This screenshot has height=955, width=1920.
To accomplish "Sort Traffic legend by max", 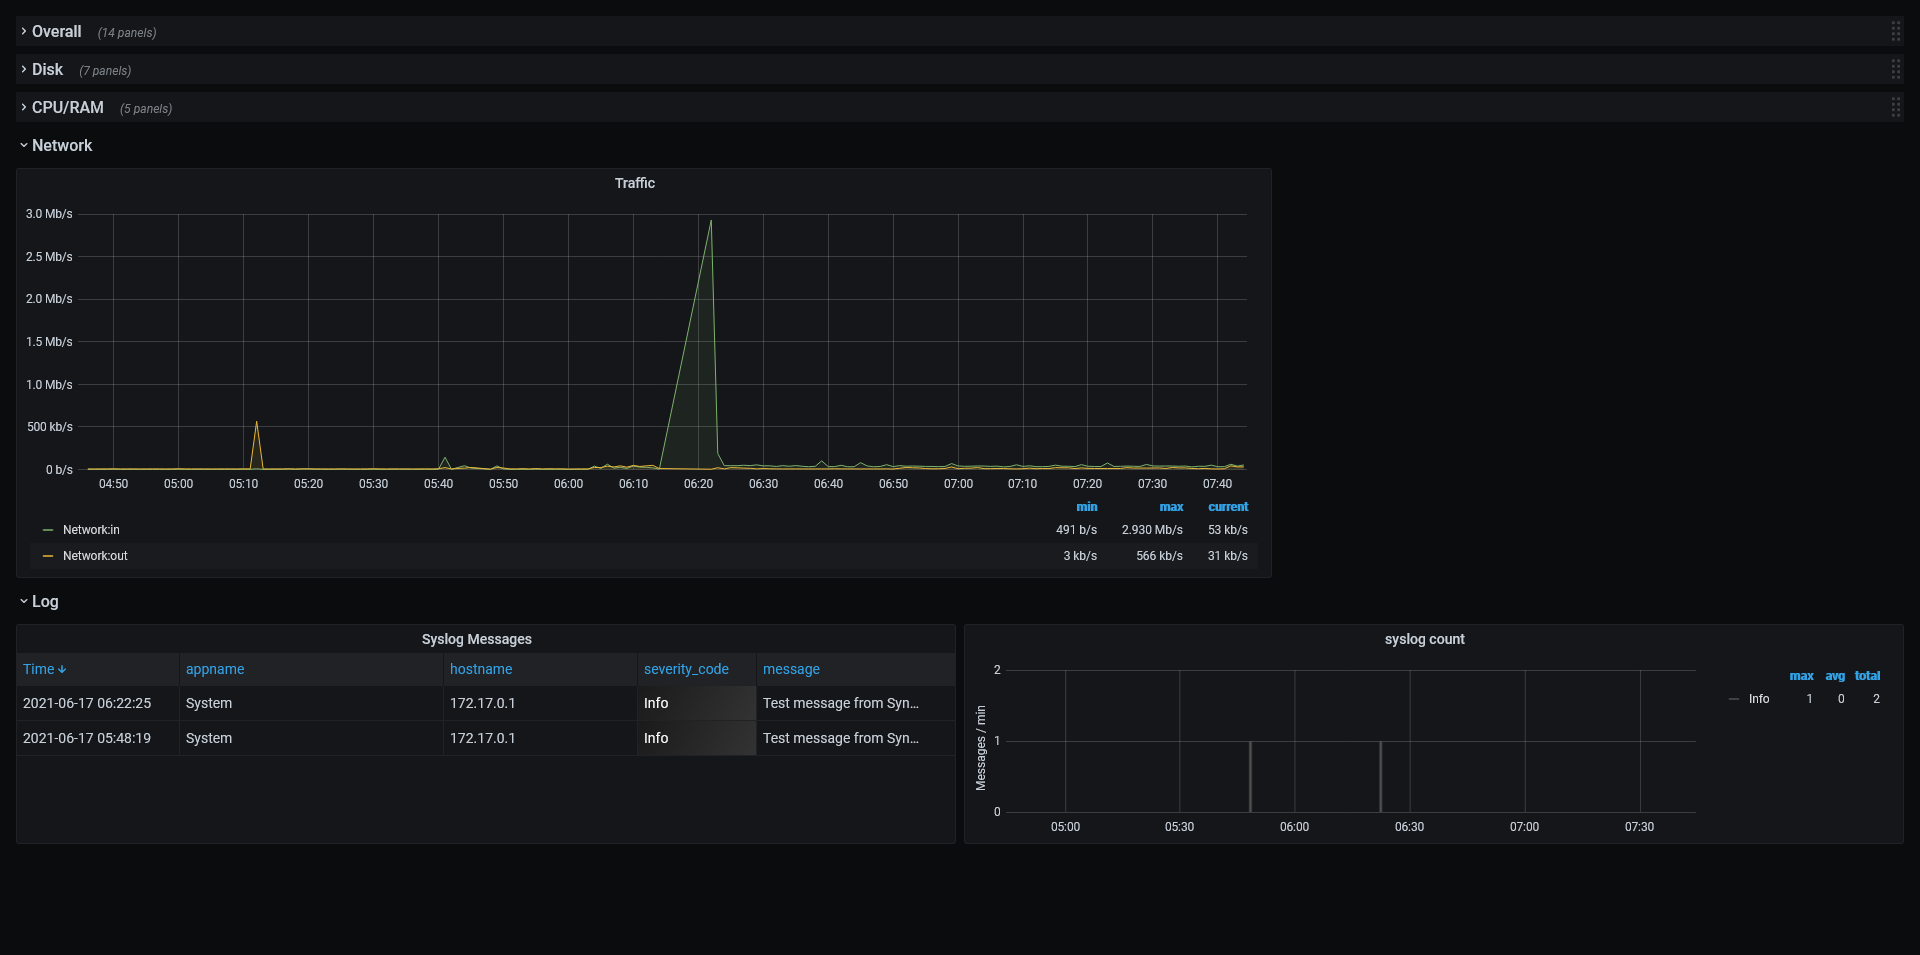I will click(x=1171, y=507).
